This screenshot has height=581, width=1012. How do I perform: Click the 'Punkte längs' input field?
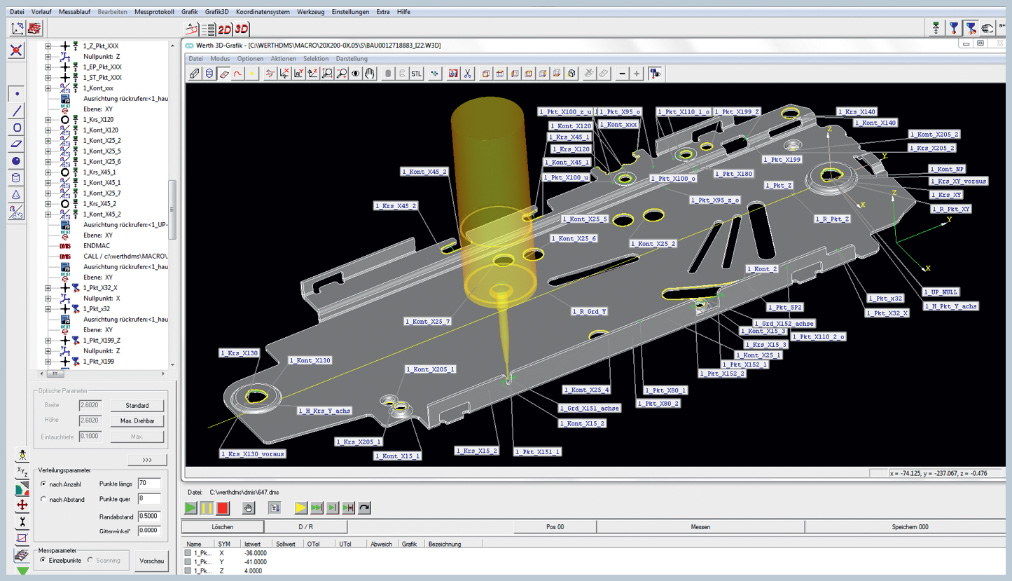(150, 484)
